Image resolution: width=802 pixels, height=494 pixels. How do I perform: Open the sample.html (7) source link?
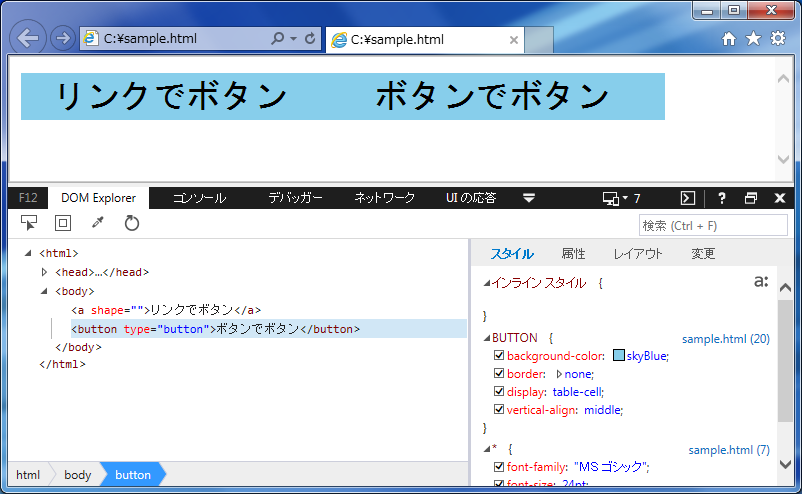tap(729, 450)
